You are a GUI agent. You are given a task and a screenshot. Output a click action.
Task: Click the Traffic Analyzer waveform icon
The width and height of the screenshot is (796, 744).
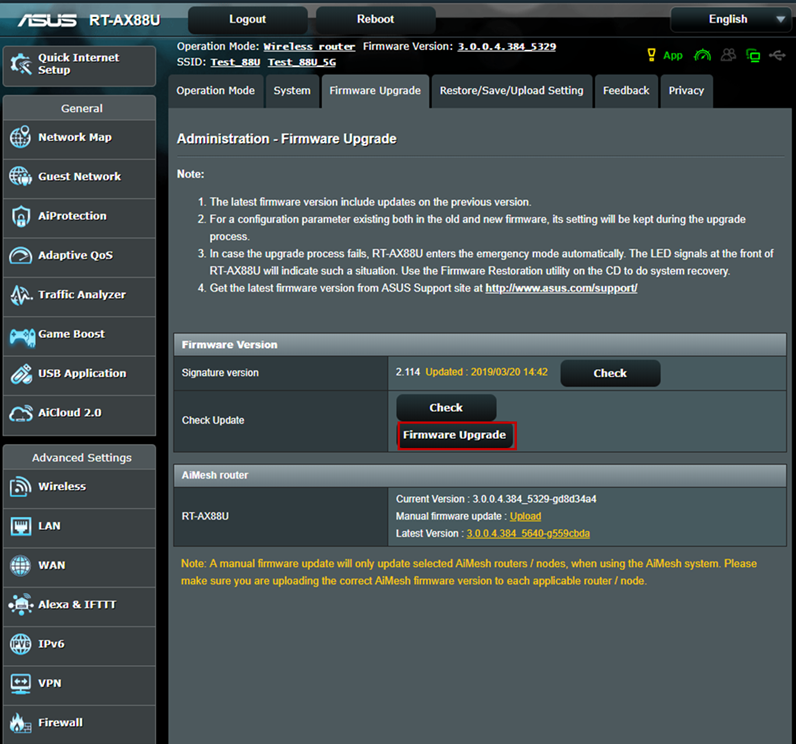(21, 295)
